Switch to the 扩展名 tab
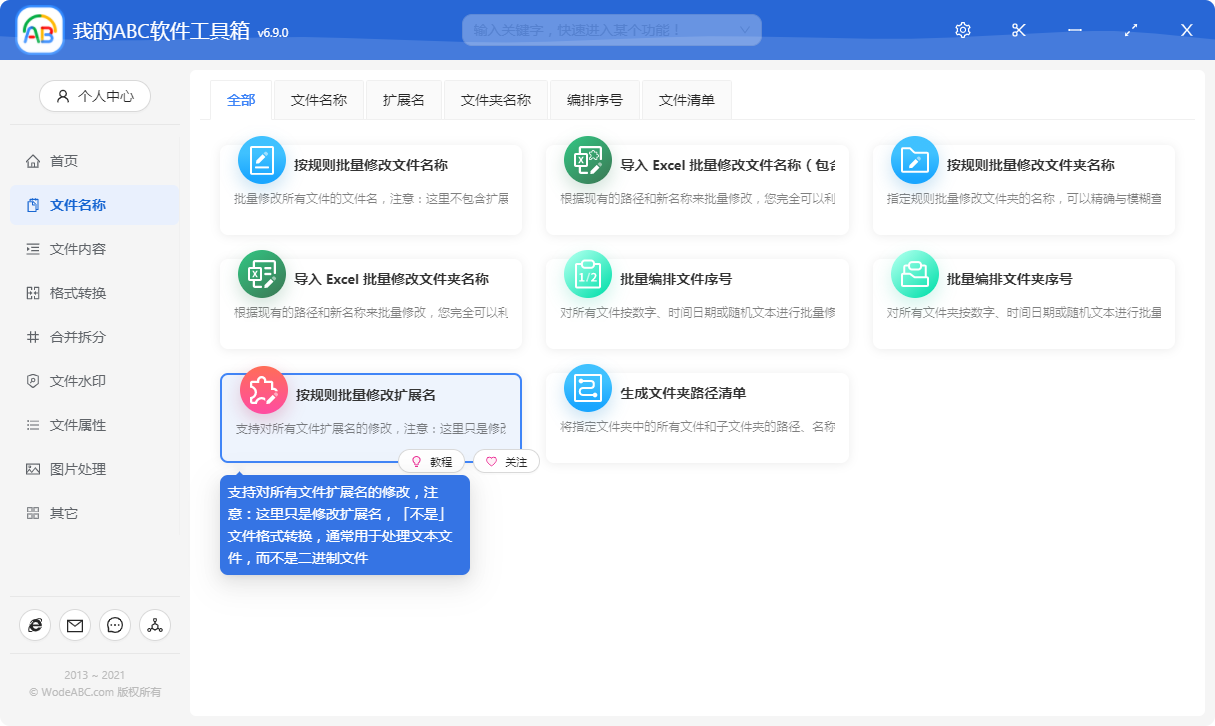The image size is (1215, 726). pos(403,99)
